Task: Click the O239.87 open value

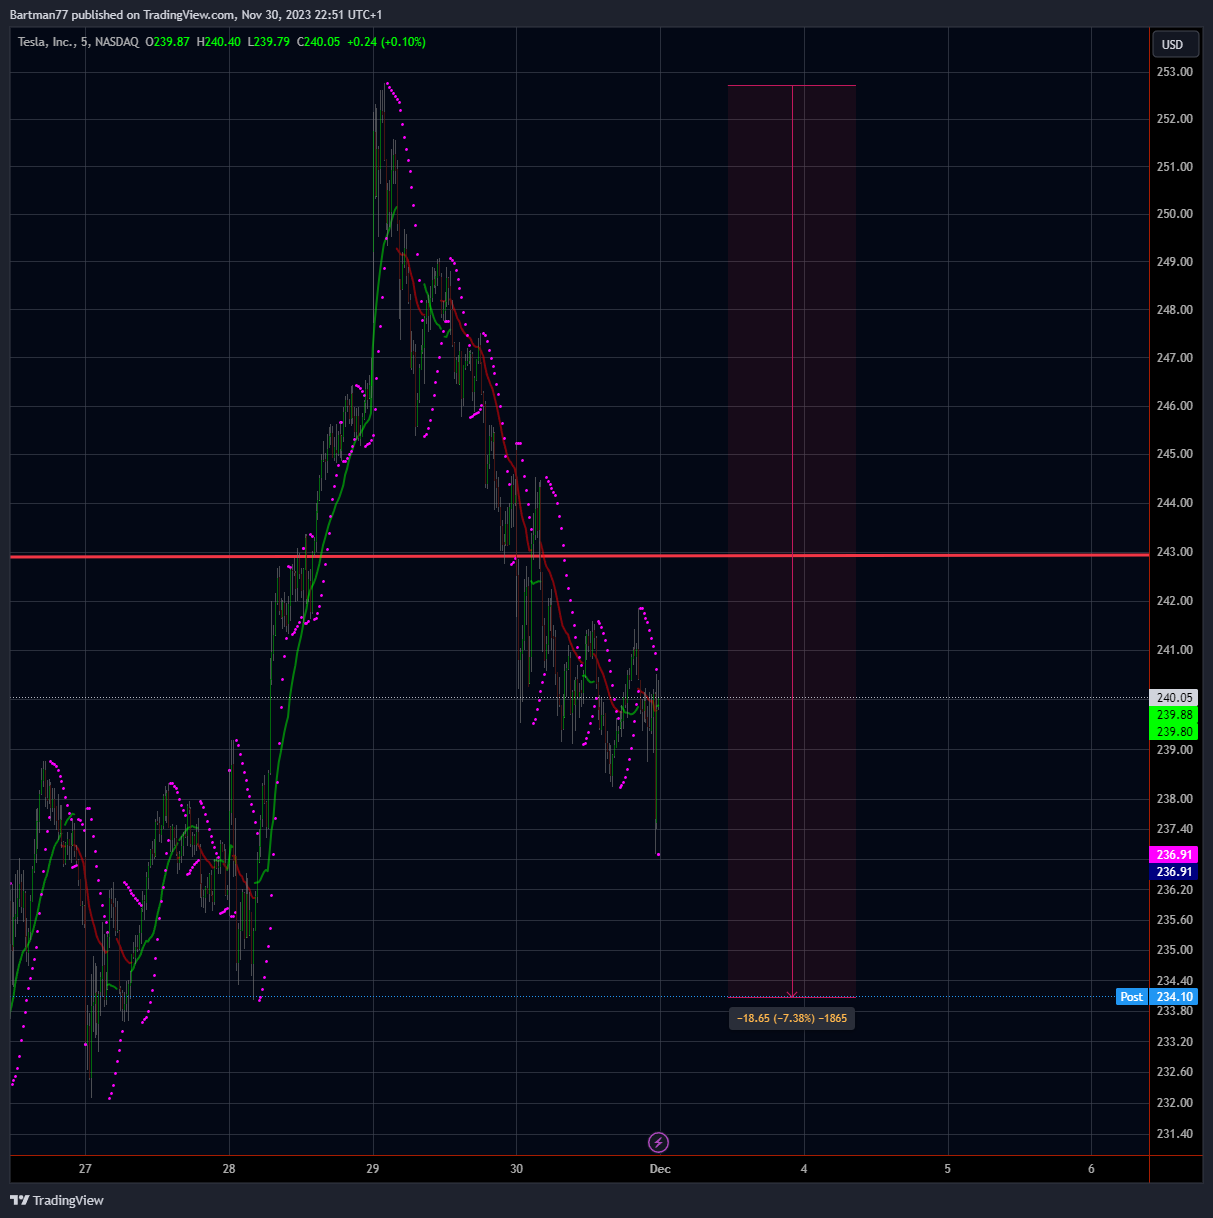Action: [168, 42]
